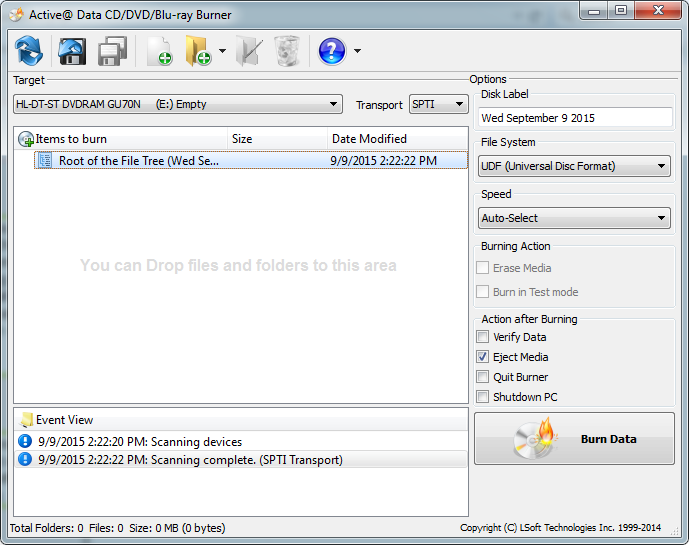
Task: Toggle the Erase Media checkbox
Action: point(482,268)
